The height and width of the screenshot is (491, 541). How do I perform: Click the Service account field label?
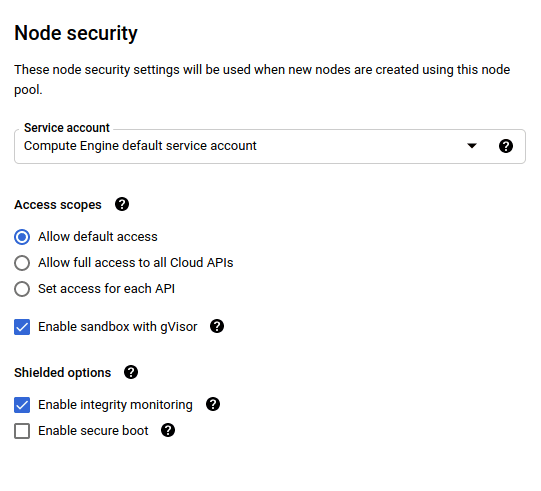pos(67,128)
